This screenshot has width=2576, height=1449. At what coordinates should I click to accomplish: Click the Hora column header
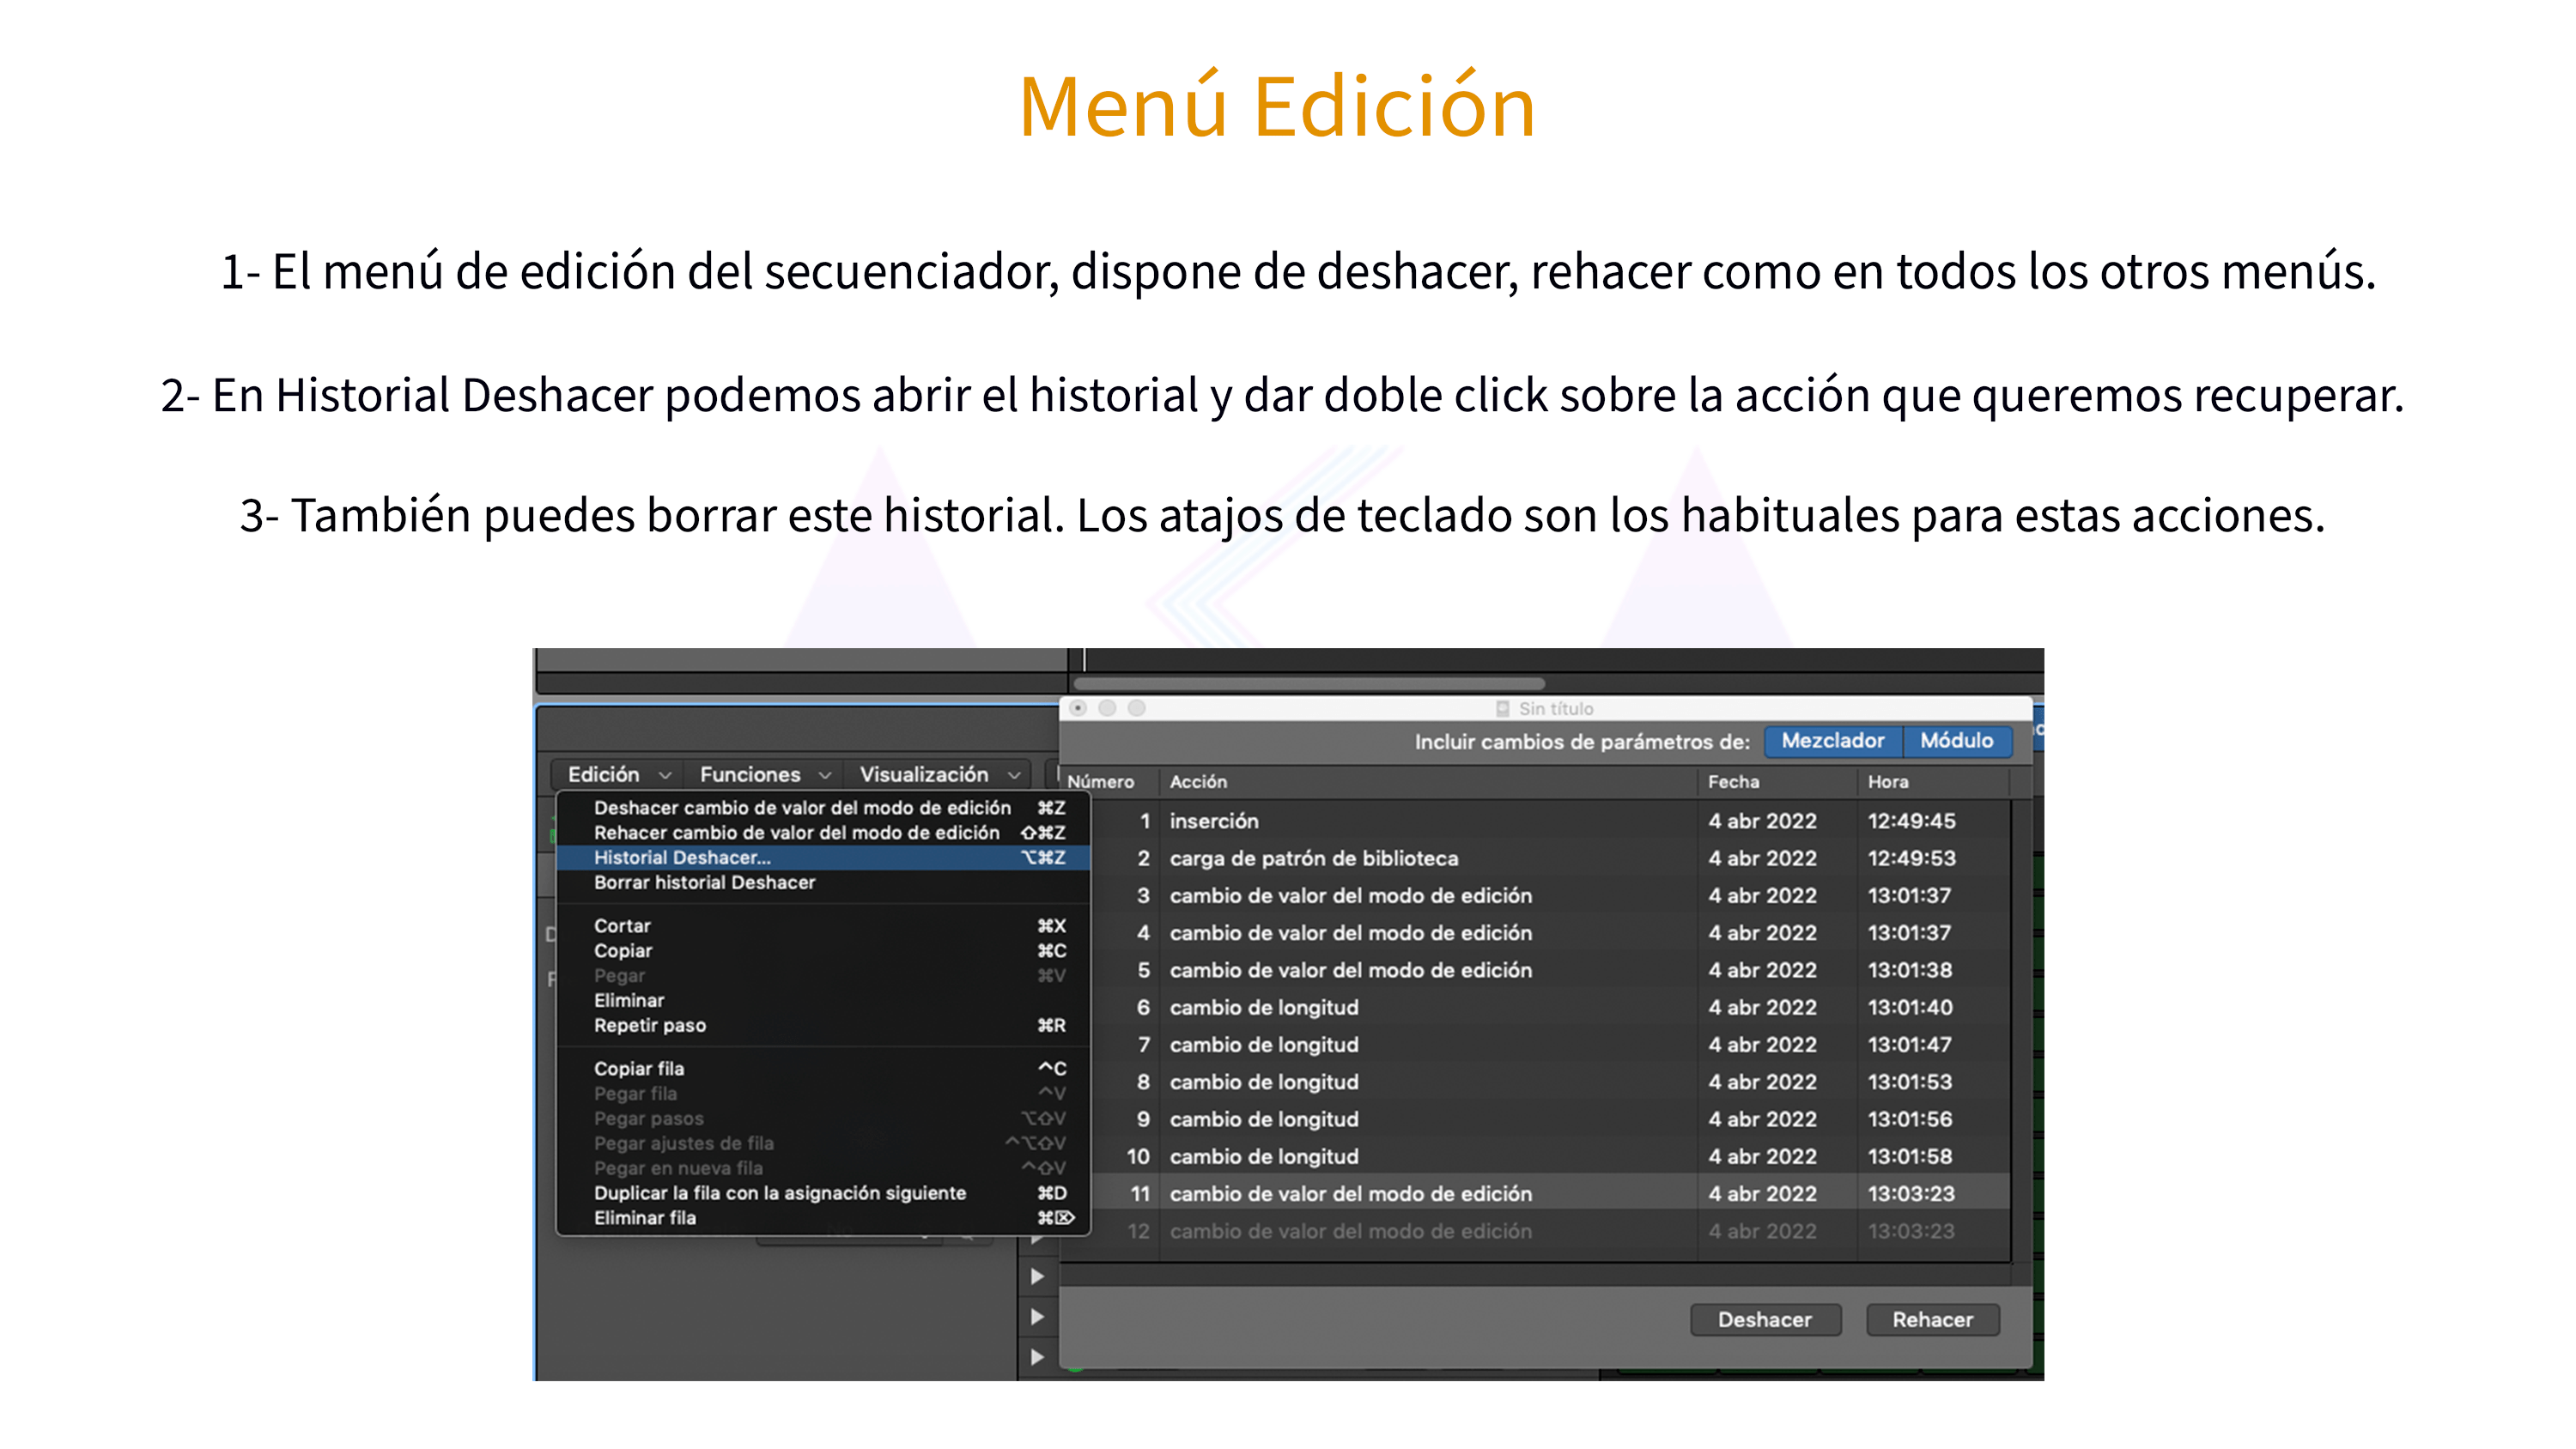click(1932, 782)
